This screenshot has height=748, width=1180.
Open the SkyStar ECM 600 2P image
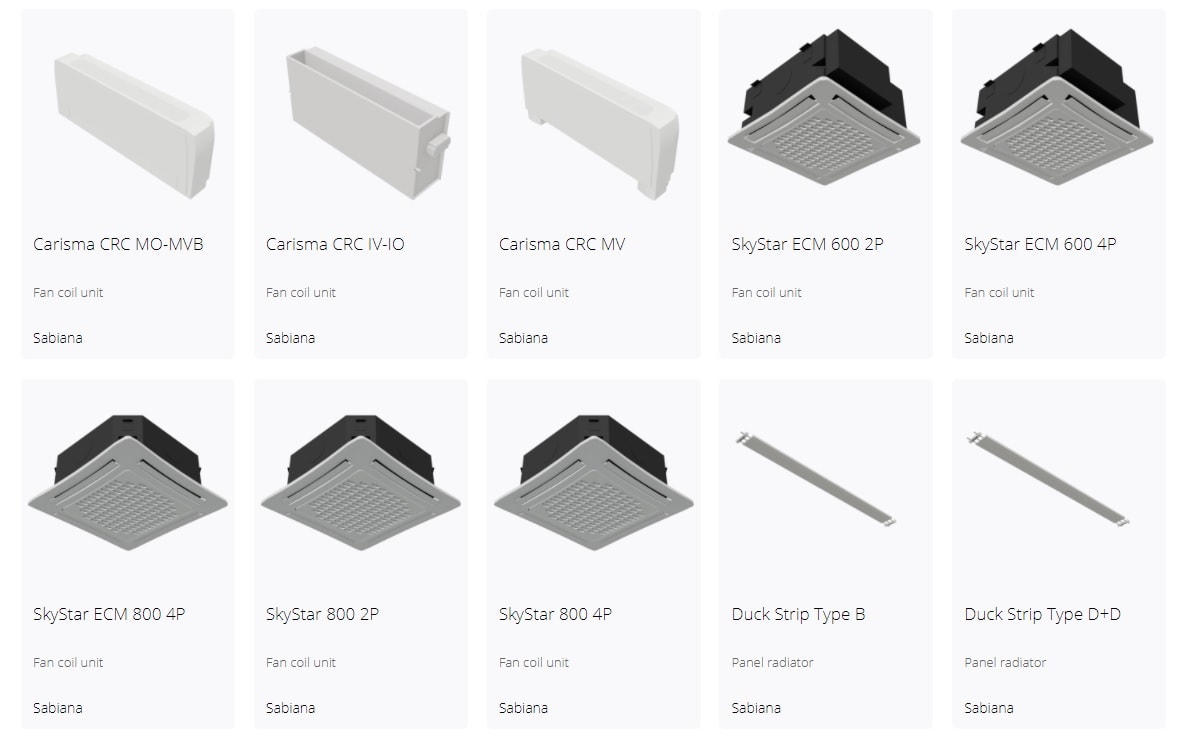pyautogui.click(x=824, y=107)
